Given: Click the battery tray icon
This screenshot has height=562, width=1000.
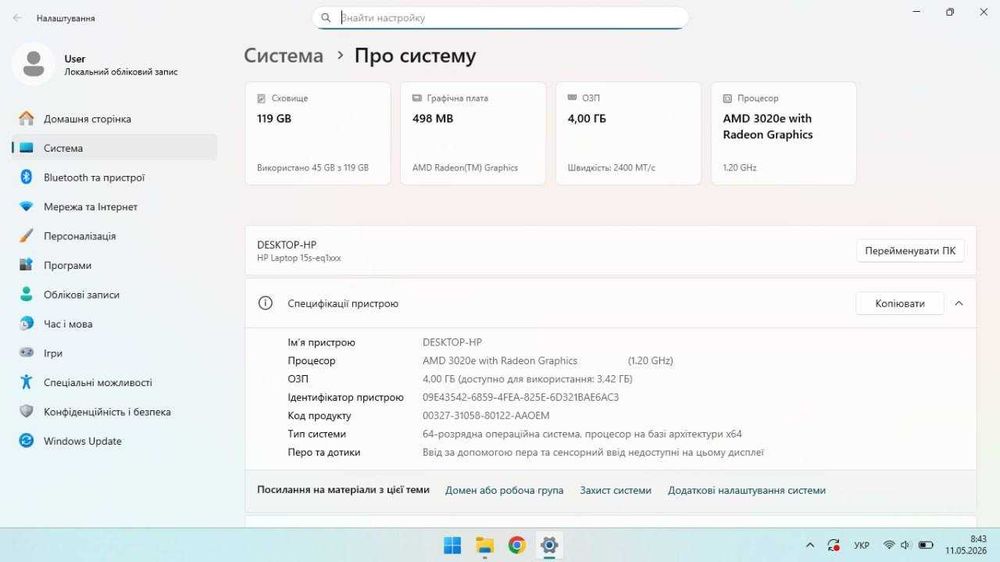Looking at the screenshot, I should (x=926, y=545).
